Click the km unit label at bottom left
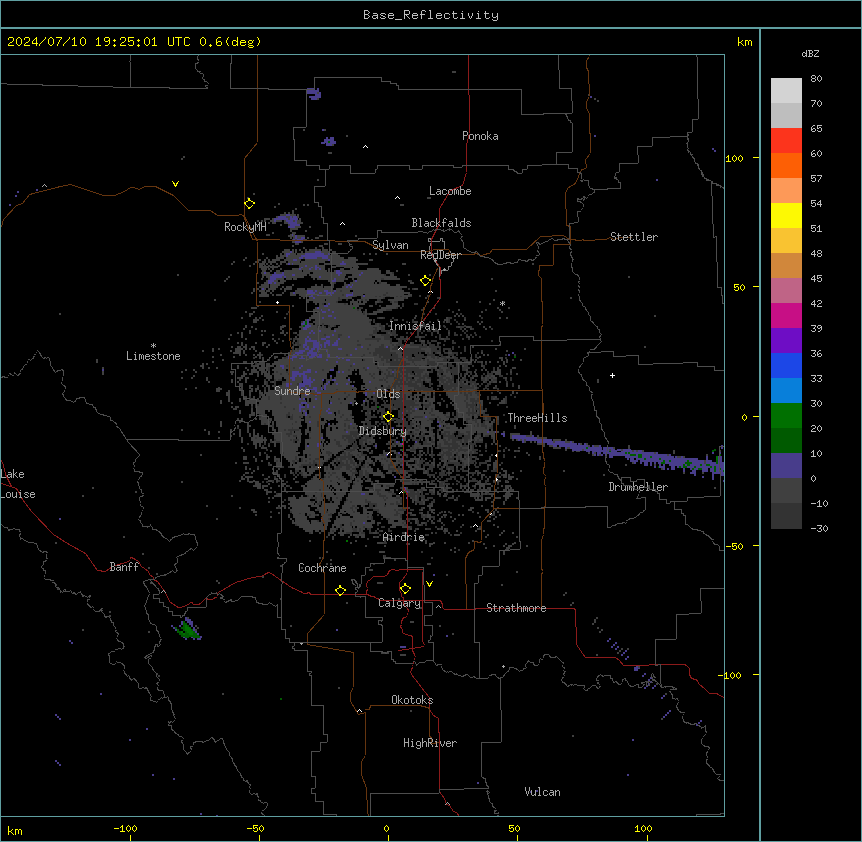 coord(15,831)
